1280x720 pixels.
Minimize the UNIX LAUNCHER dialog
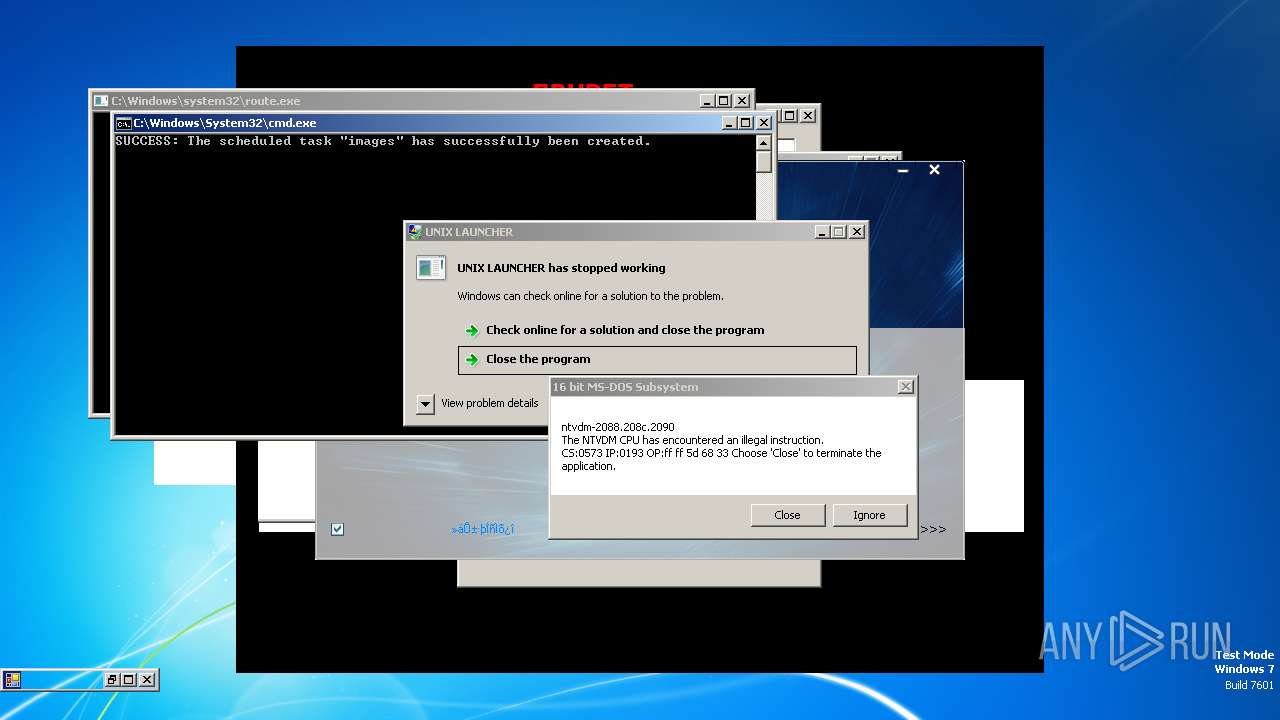tap(822, 232)
